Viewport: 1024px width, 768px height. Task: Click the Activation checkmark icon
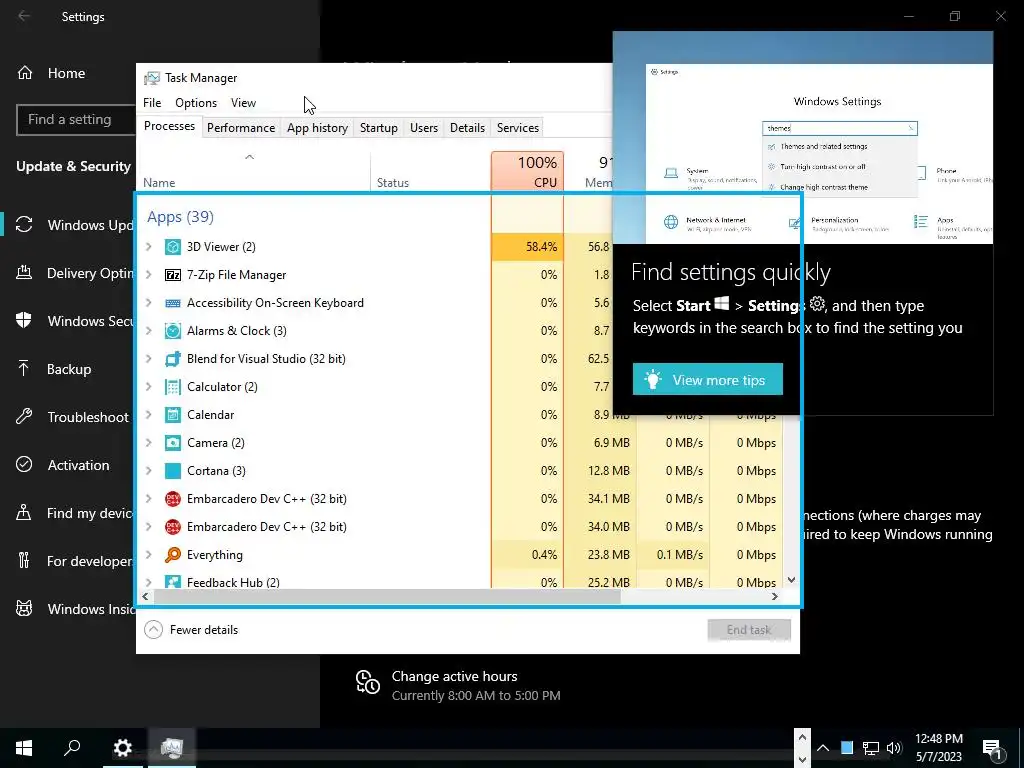(24, 464)
